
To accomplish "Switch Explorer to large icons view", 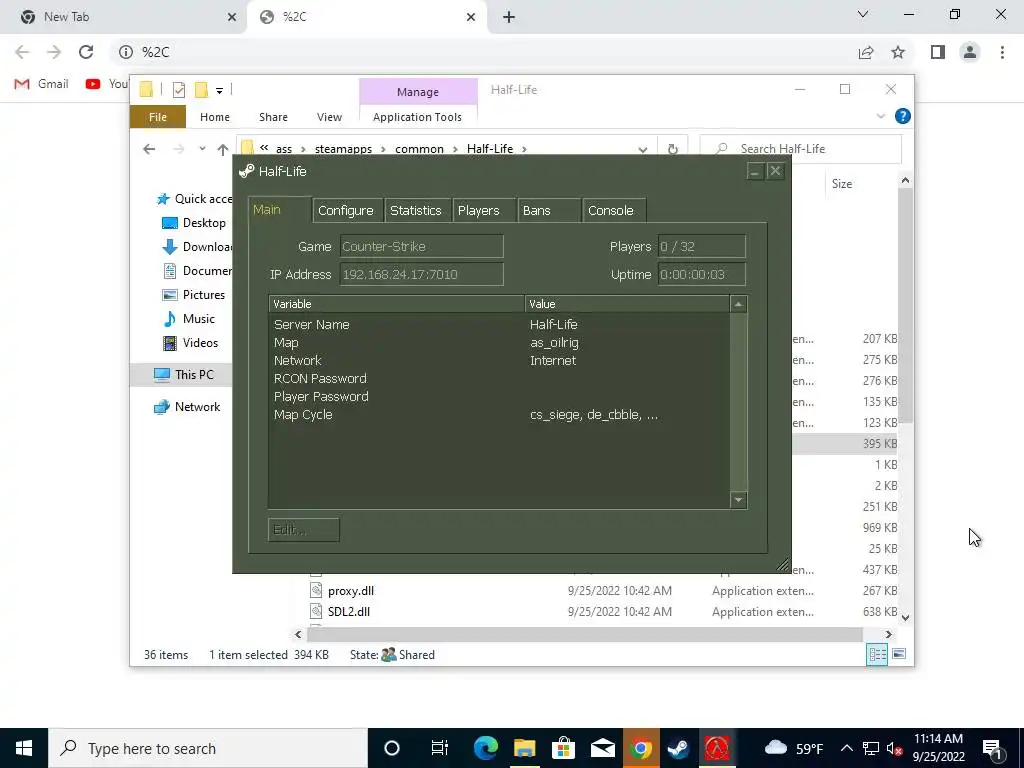I will tap(899, 654).
